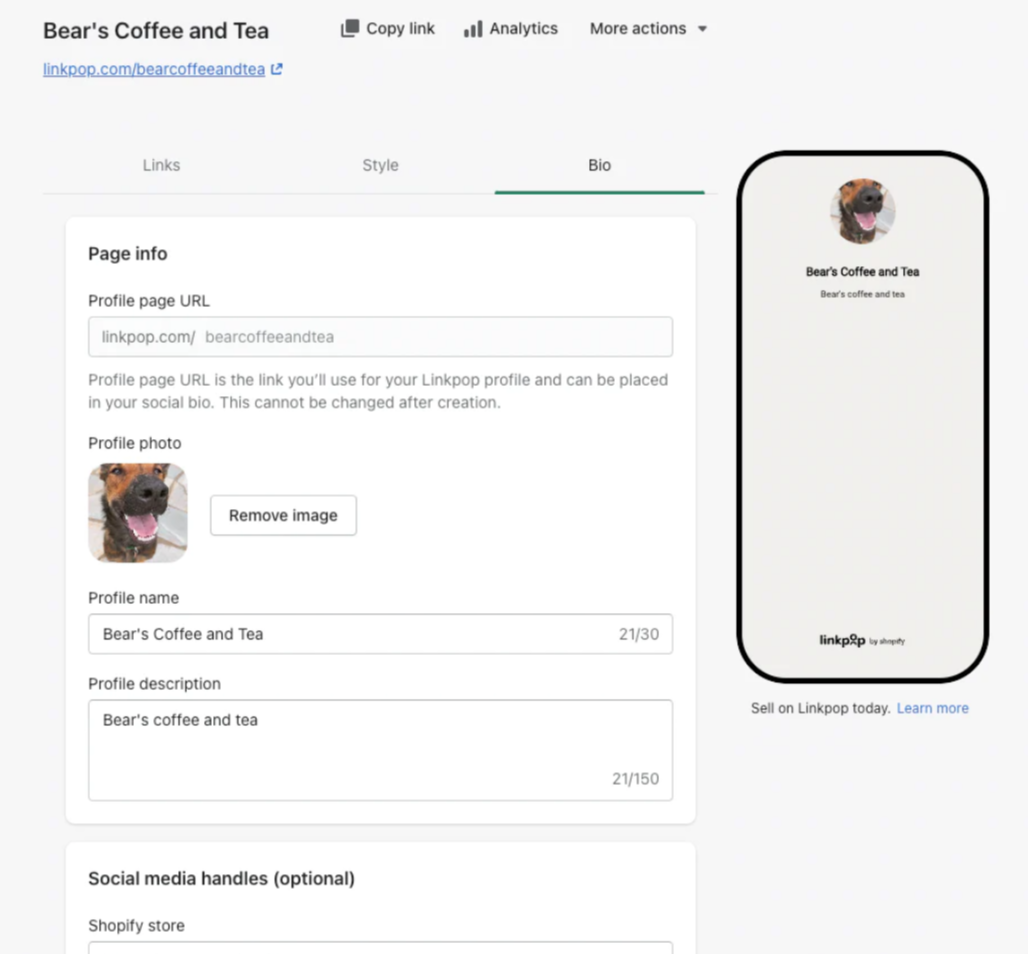The height and width of the screenshot is (954, 1028).
Task: Click the Profile description text area
Action: (380, 750)
